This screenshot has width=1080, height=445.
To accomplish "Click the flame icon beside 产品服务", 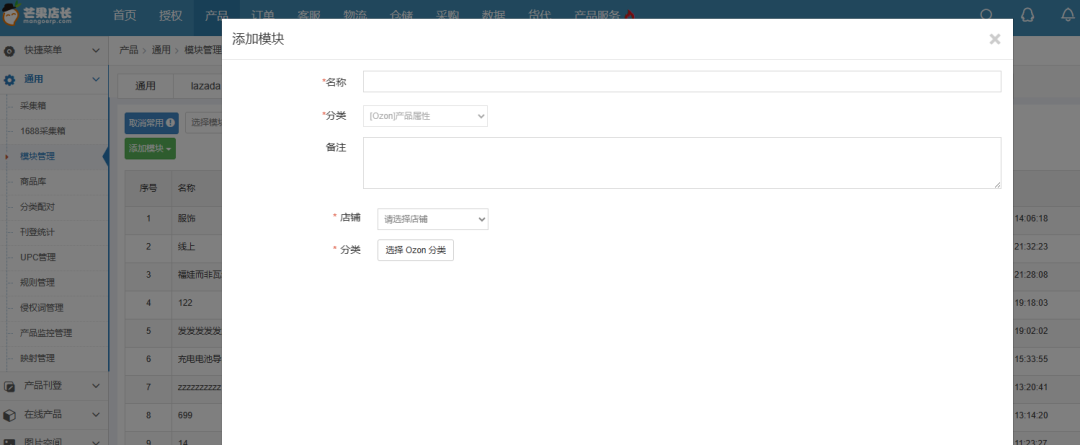I will click(629, 15).
